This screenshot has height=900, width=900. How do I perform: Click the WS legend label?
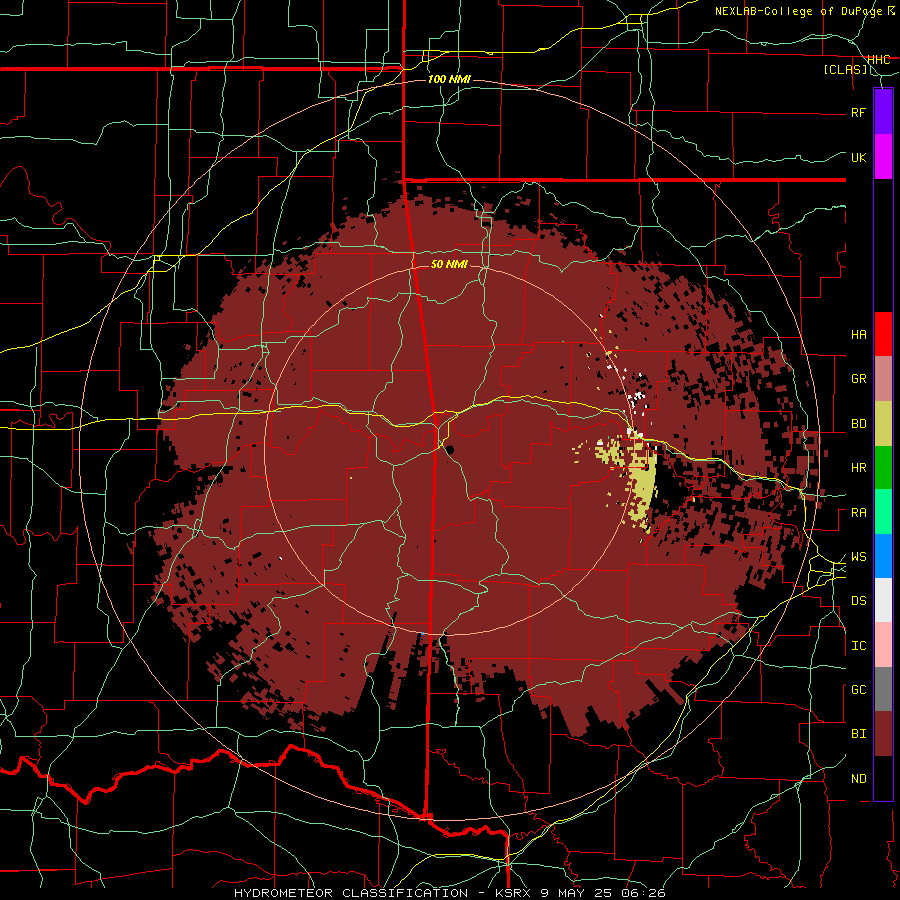tap(859, 557)
